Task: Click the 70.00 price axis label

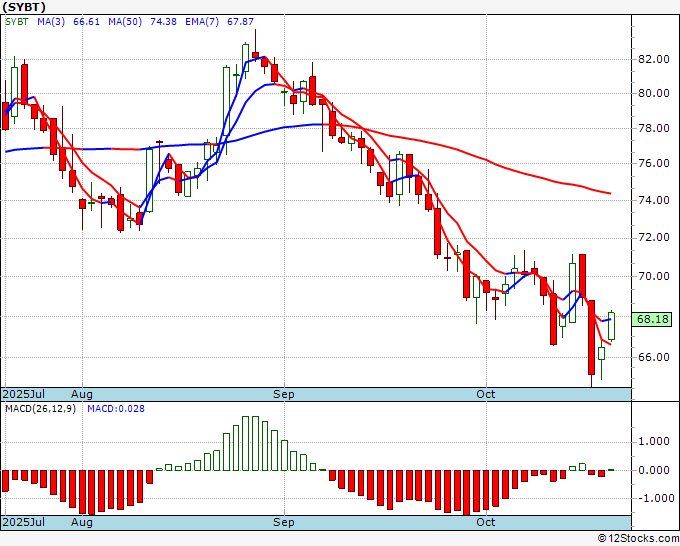Action: tap(654, 276)
